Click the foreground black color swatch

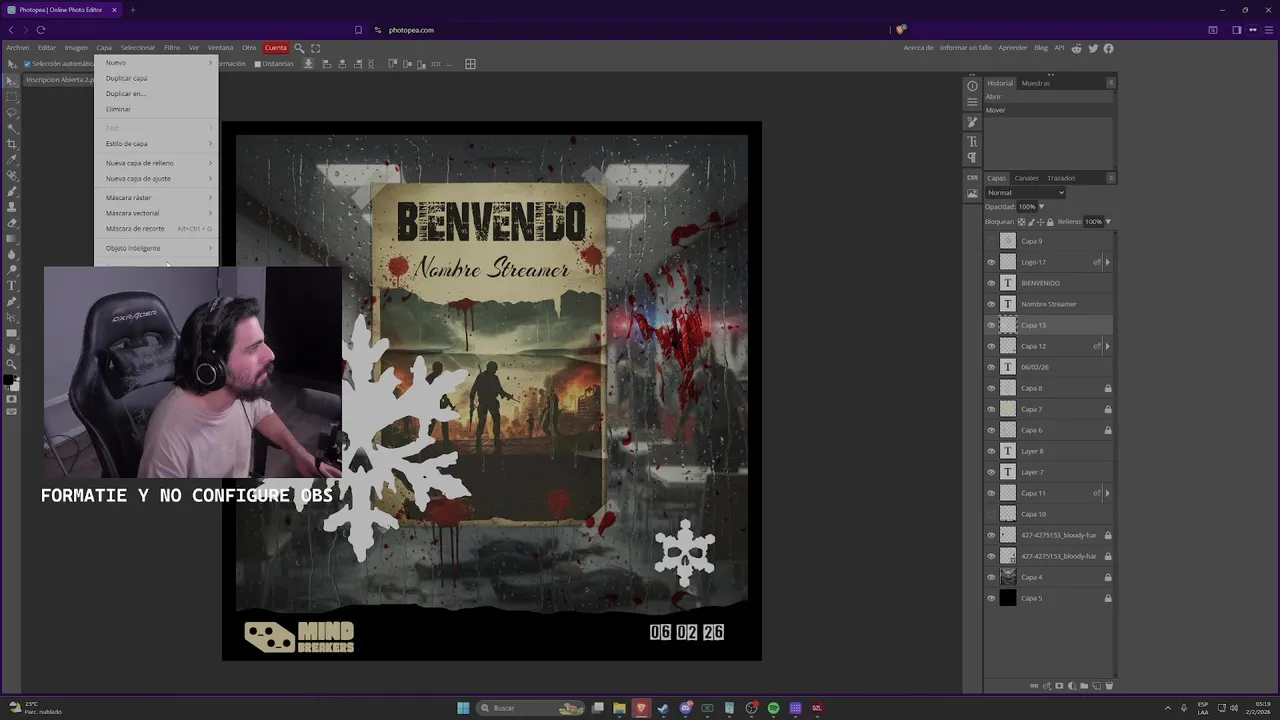9,380
